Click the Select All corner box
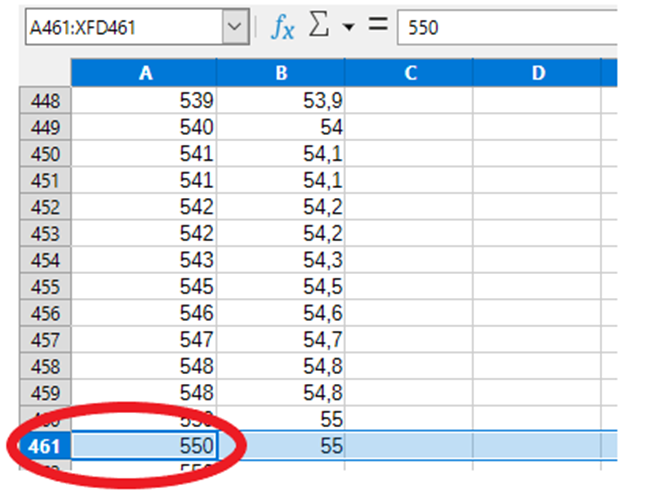The image size is (658, 497). (45, 73)
